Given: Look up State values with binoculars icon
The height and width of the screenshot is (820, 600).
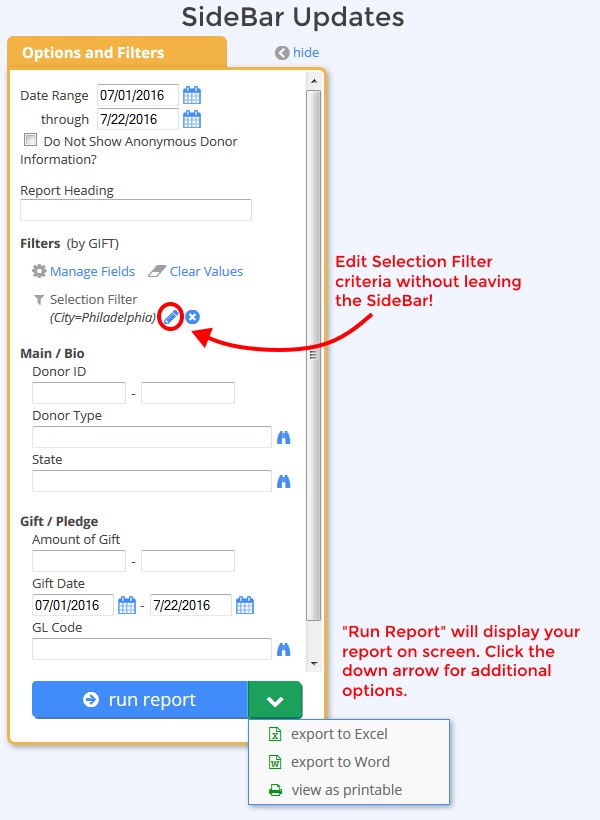Looking at the screenshot, I should tap(284, 481).
